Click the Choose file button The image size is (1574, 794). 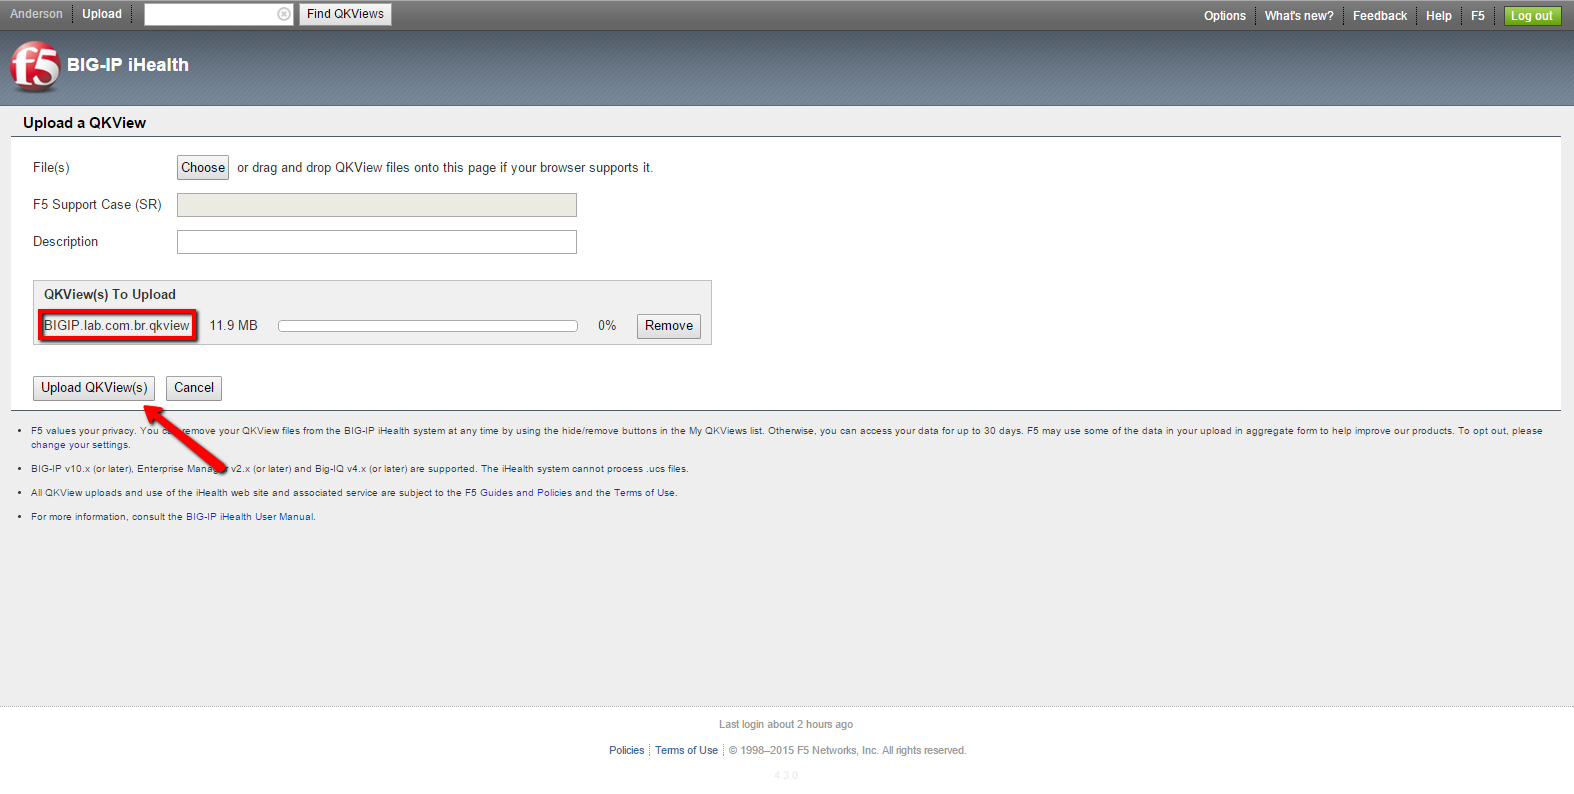tap(203, 168)
